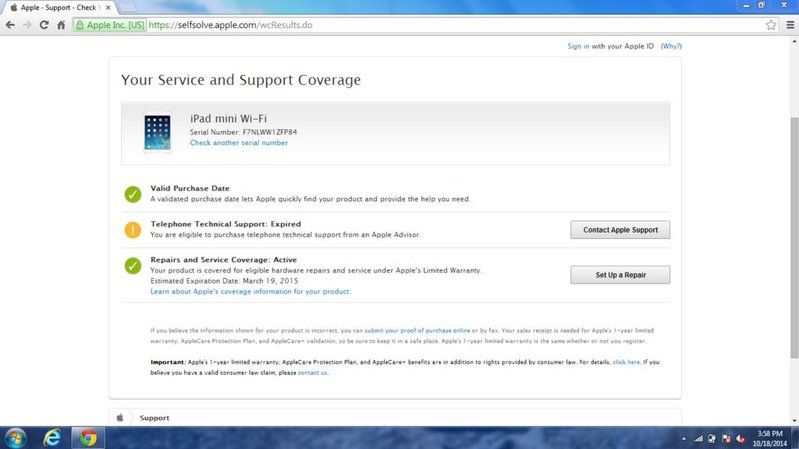
Task: Click the Serial Number F7NLWW1ZFP84 text
Action: tap(244, 132)
